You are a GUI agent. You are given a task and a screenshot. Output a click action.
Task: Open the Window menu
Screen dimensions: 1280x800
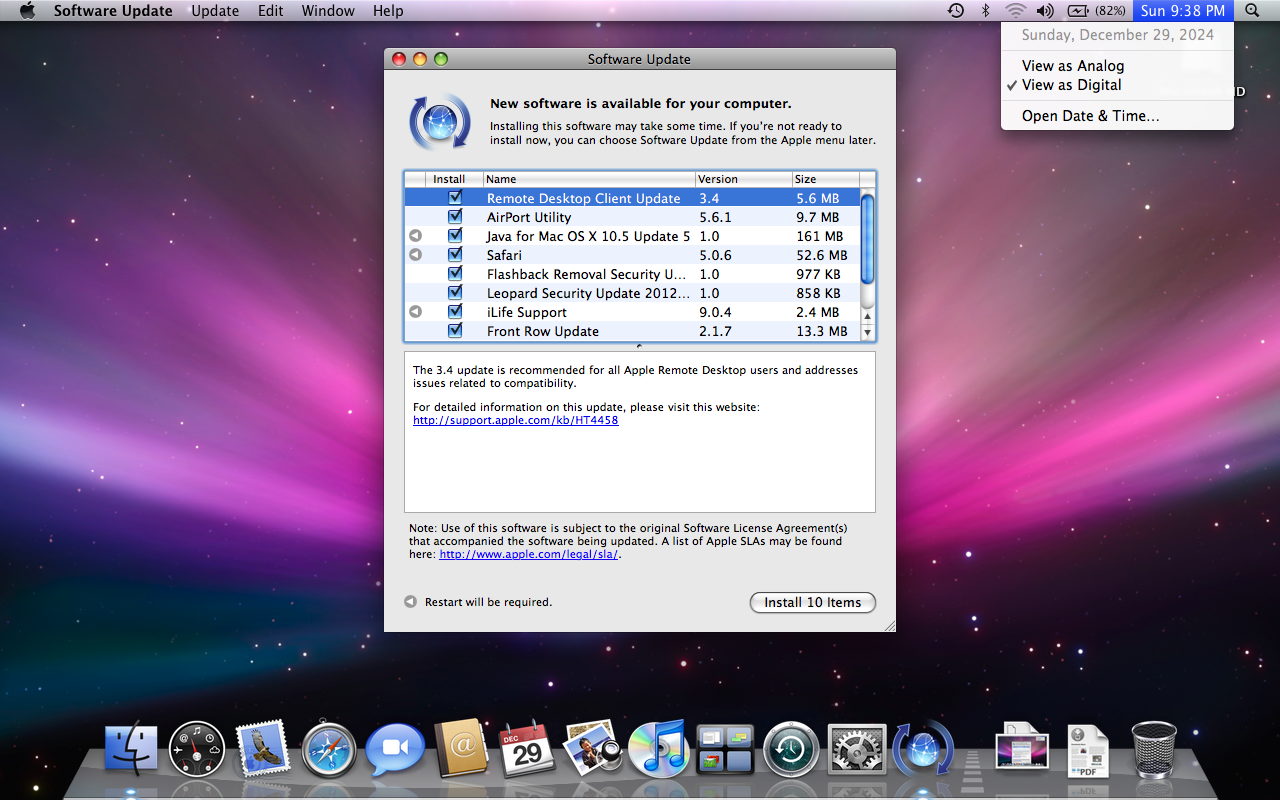(328, 11)
